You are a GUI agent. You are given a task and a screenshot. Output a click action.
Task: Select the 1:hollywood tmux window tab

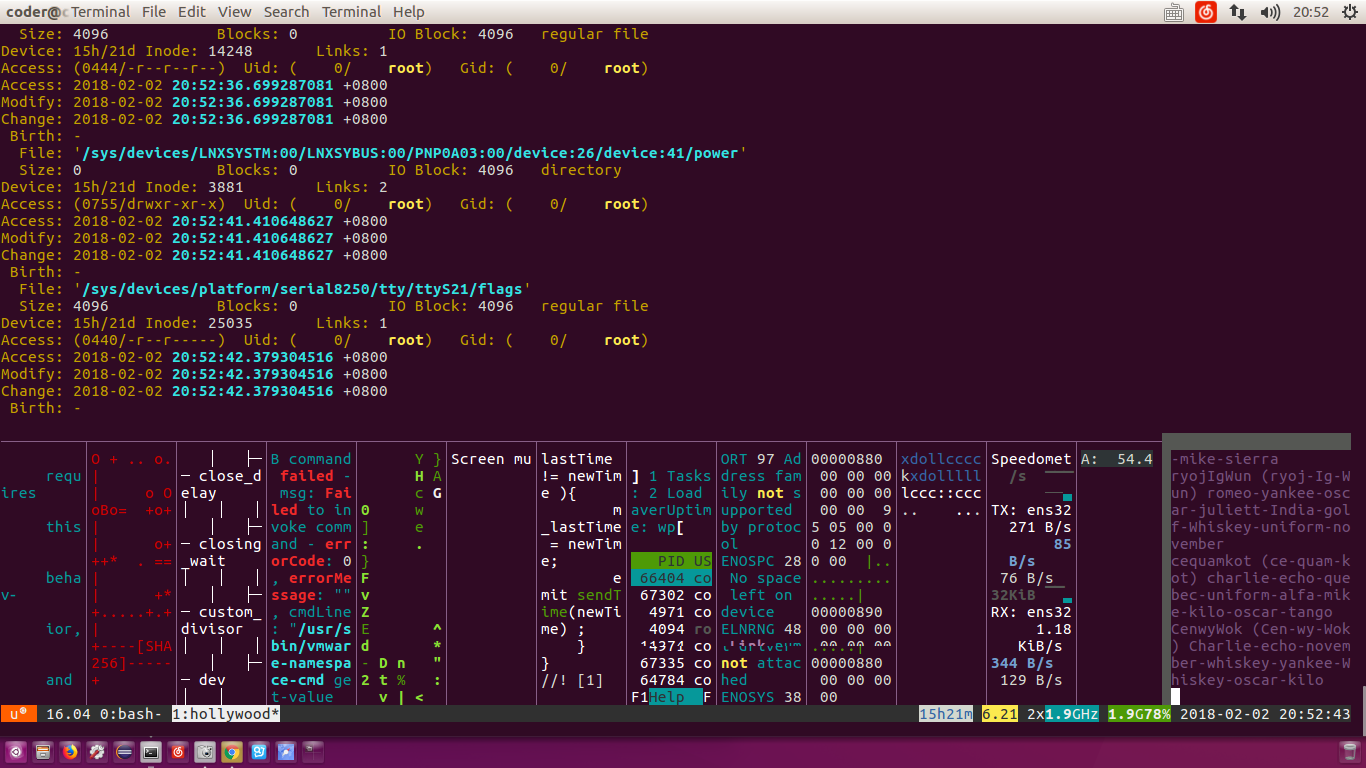[x=226, y=714]
